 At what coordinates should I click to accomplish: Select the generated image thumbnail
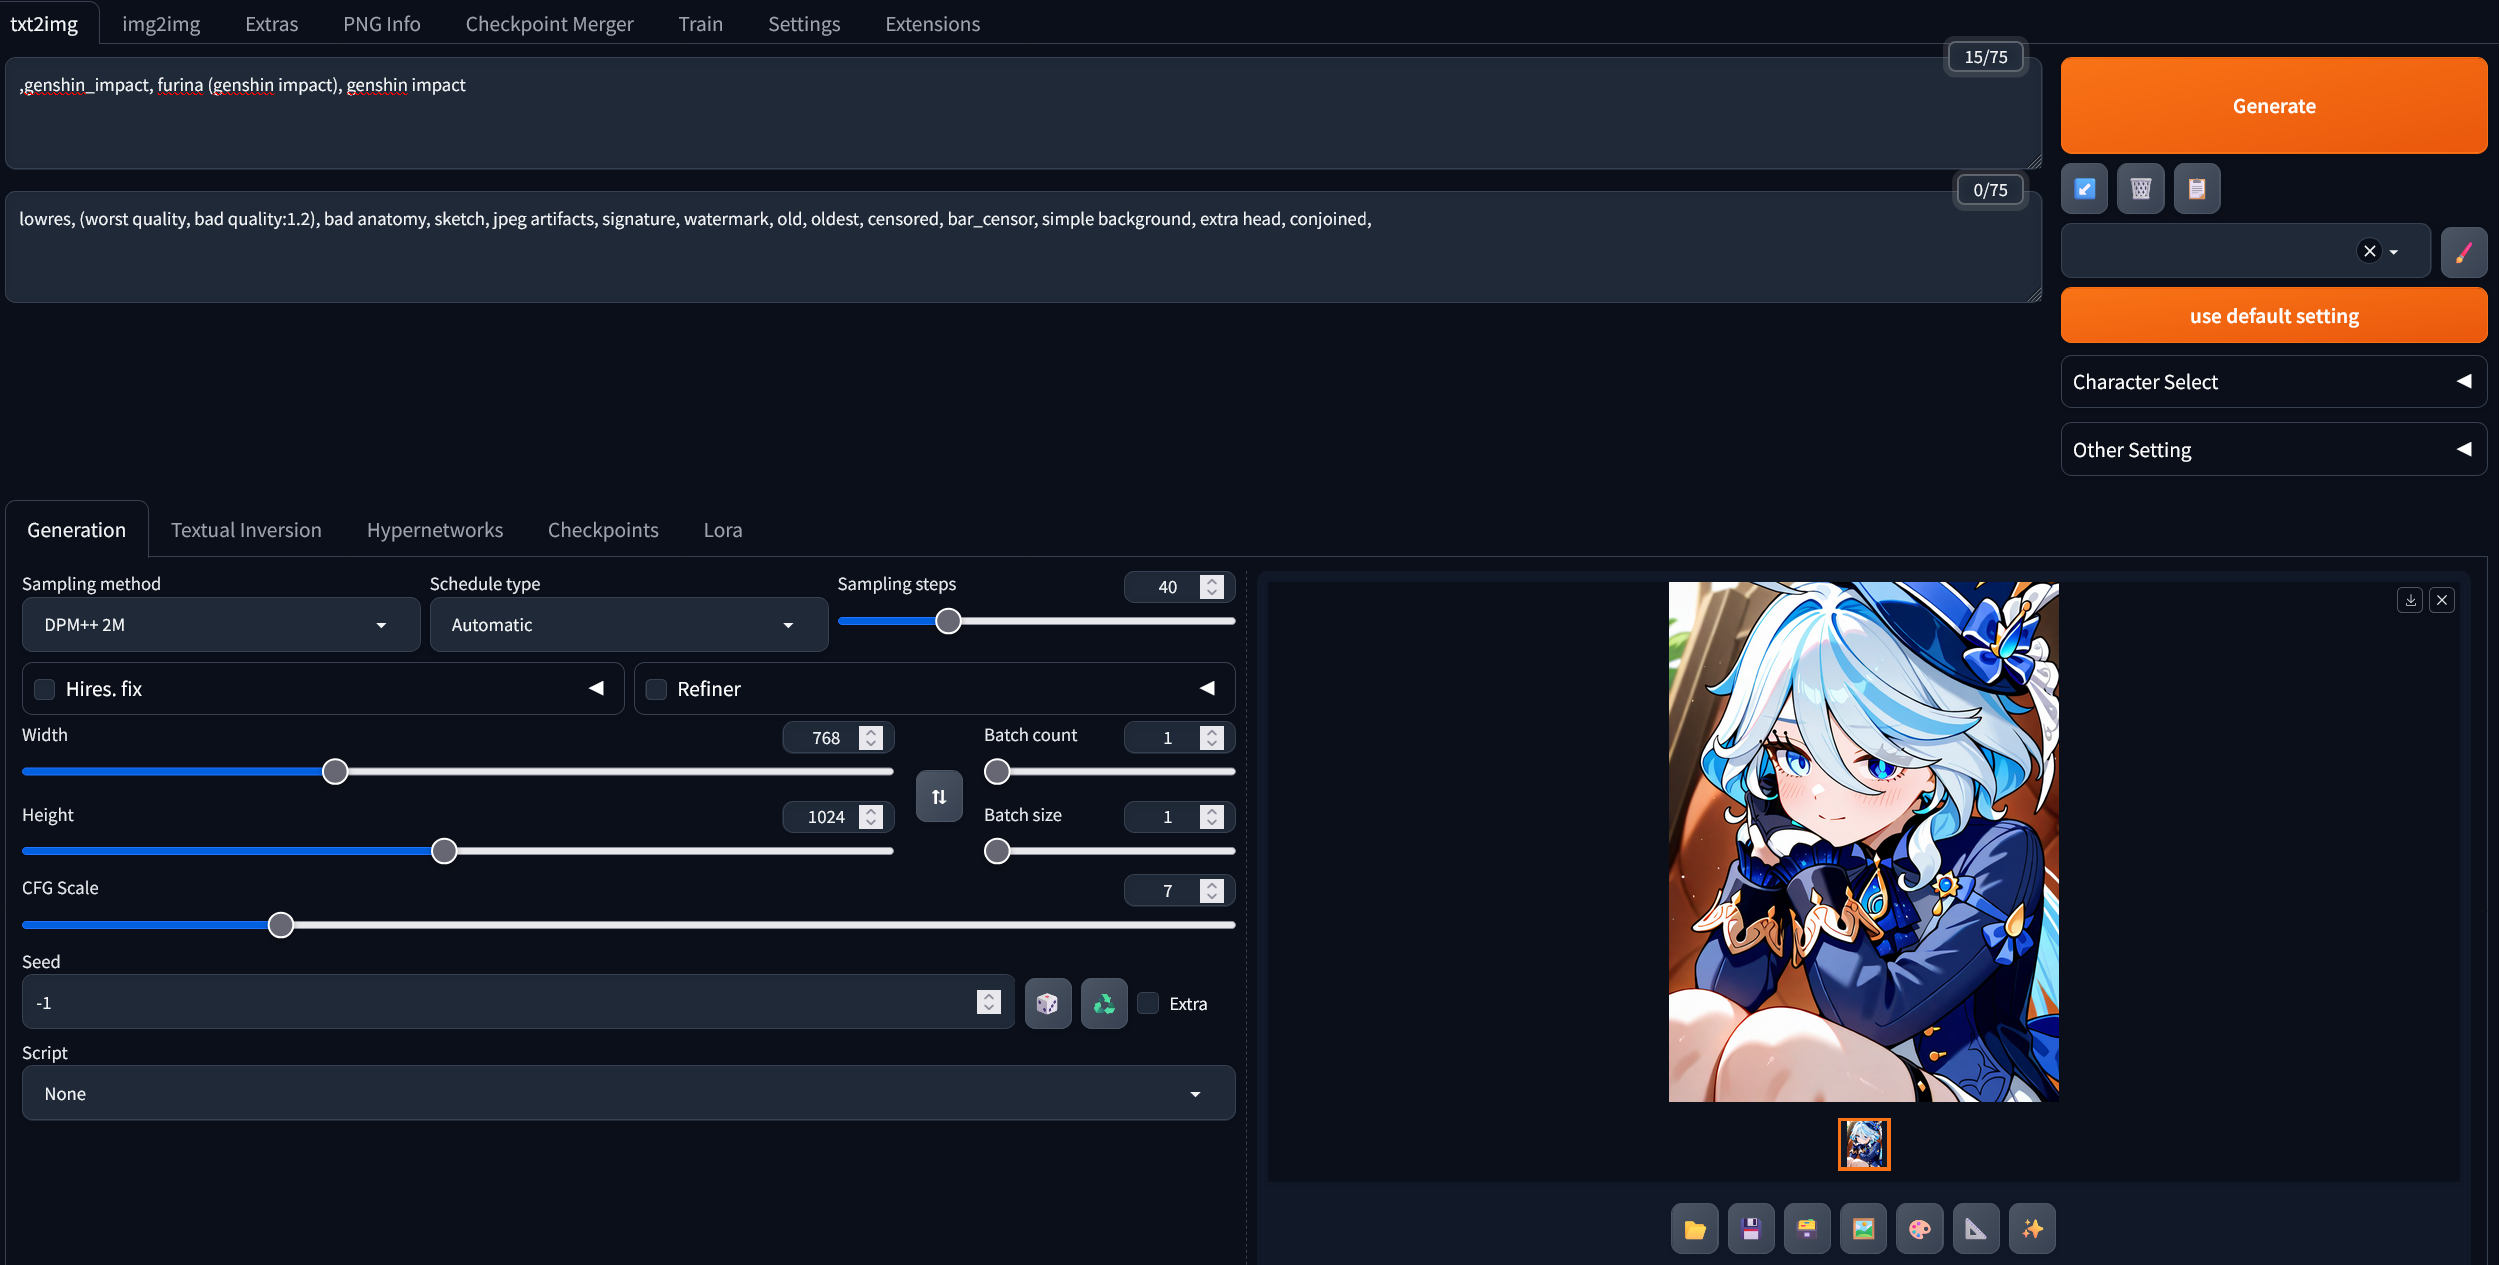pos(1864,1144)
